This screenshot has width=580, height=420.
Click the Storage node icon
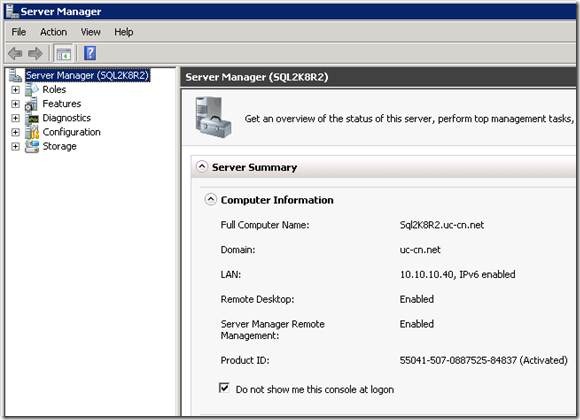point(32,147)
